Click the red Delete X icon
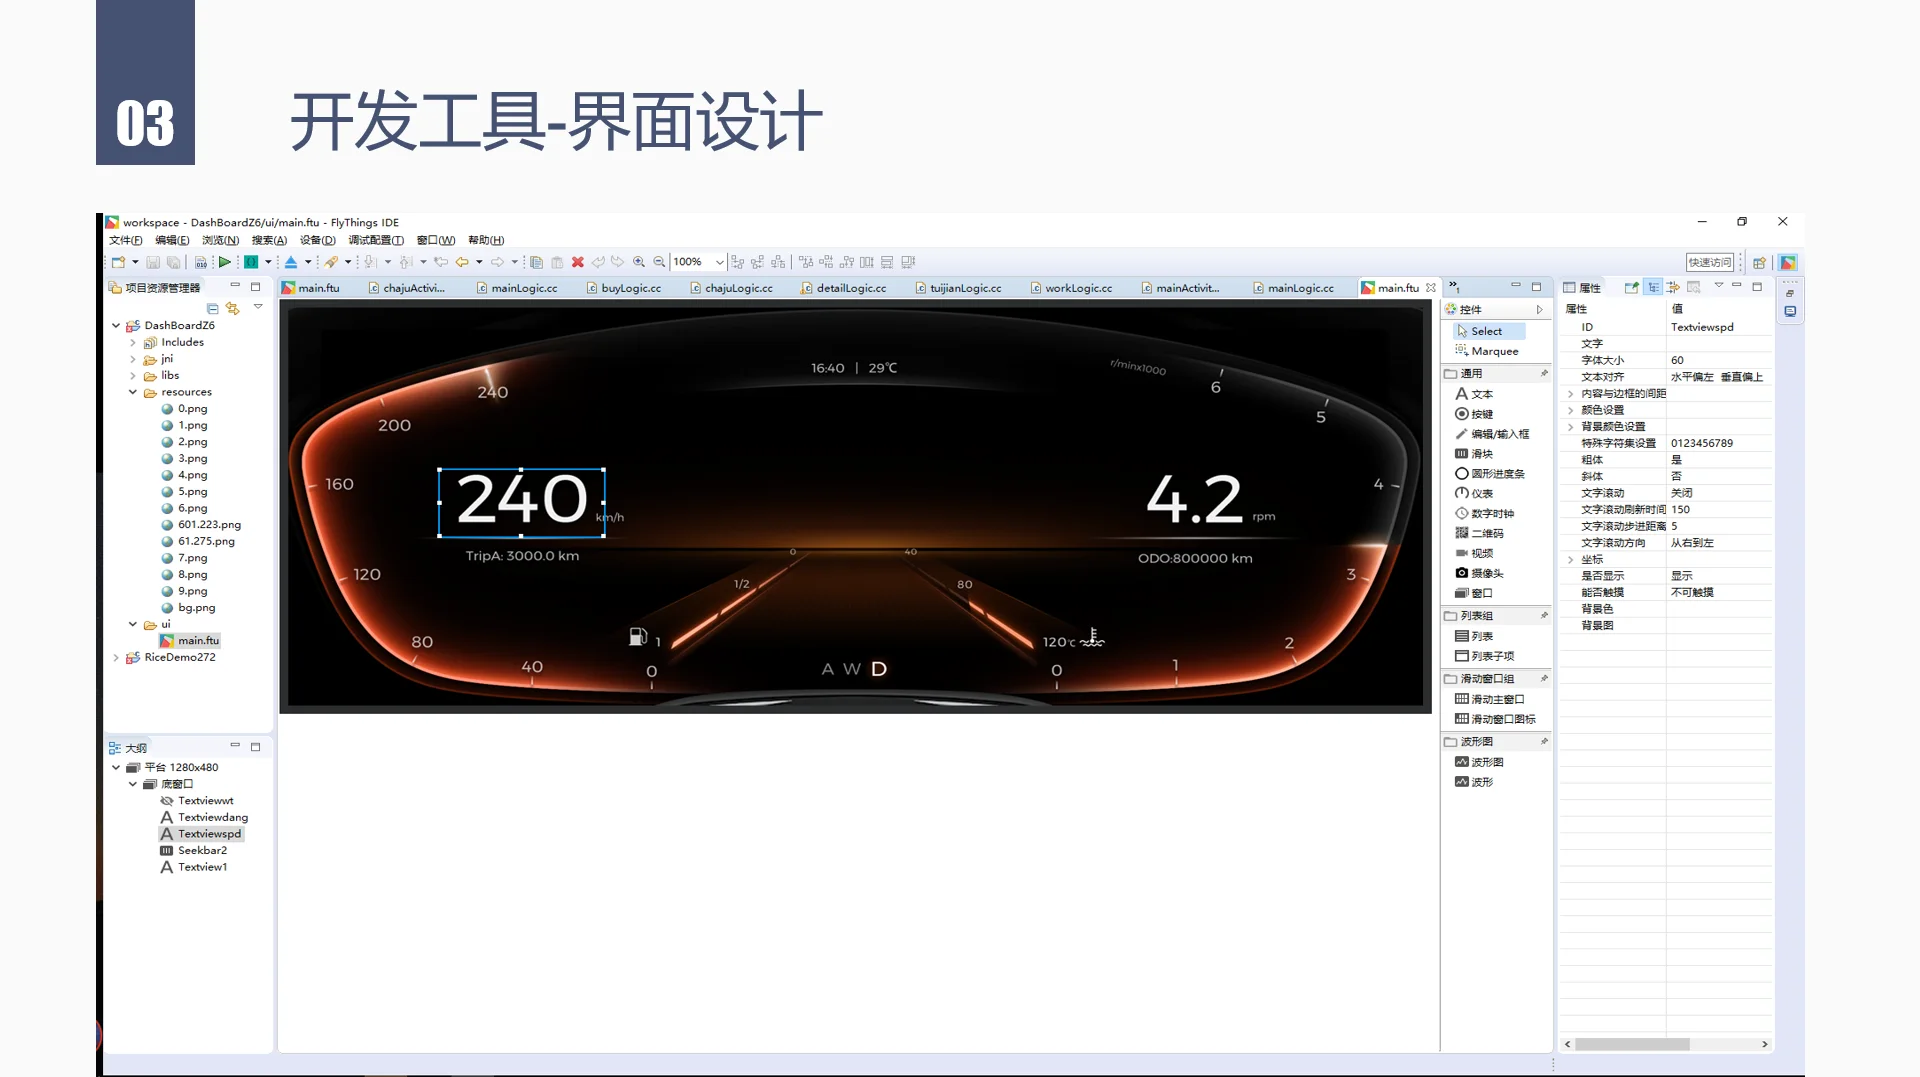The image size is (1920, 1077). pyautogui.click(x=578, y=262)
